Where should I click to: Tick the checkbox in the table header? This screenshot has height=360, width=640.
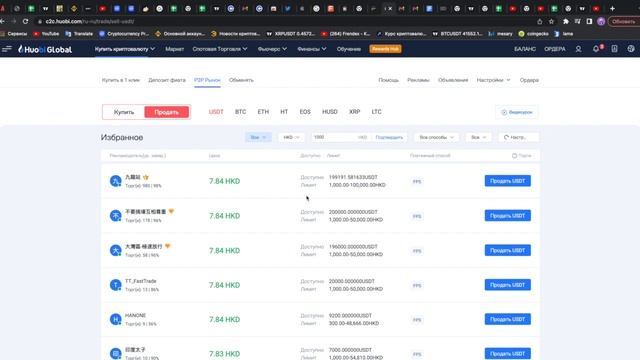pos(514,156)
